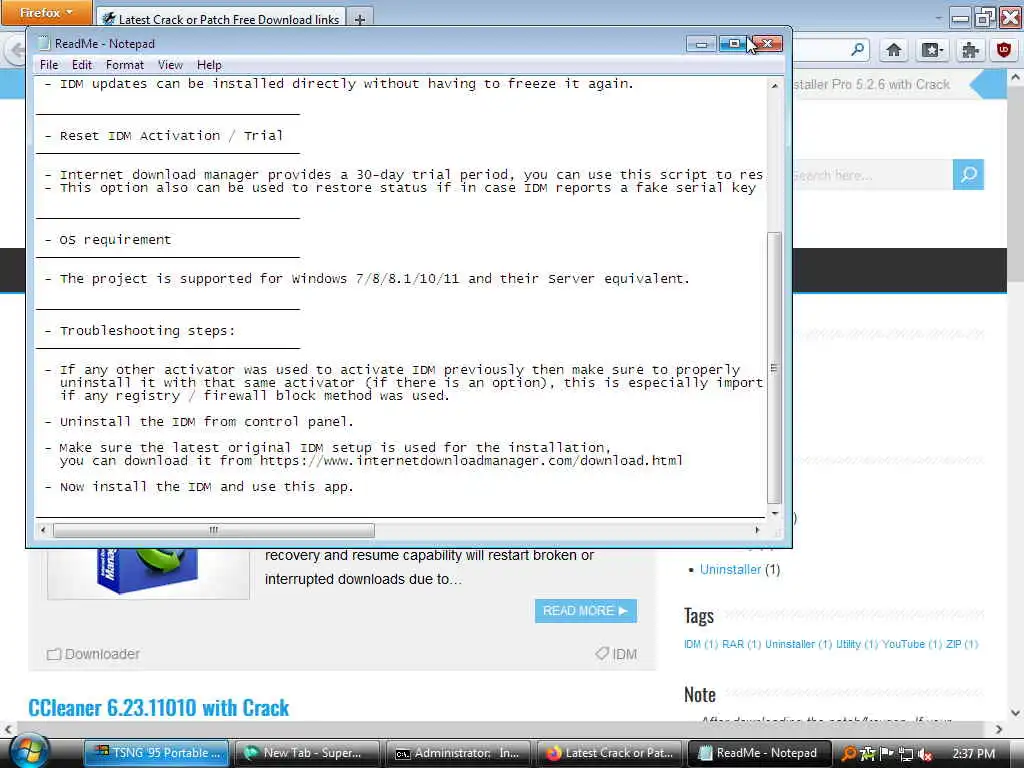Click the Utility (1) tag
The height and width of the screenshot is (768, 1024).
click(x=857, y=644)
